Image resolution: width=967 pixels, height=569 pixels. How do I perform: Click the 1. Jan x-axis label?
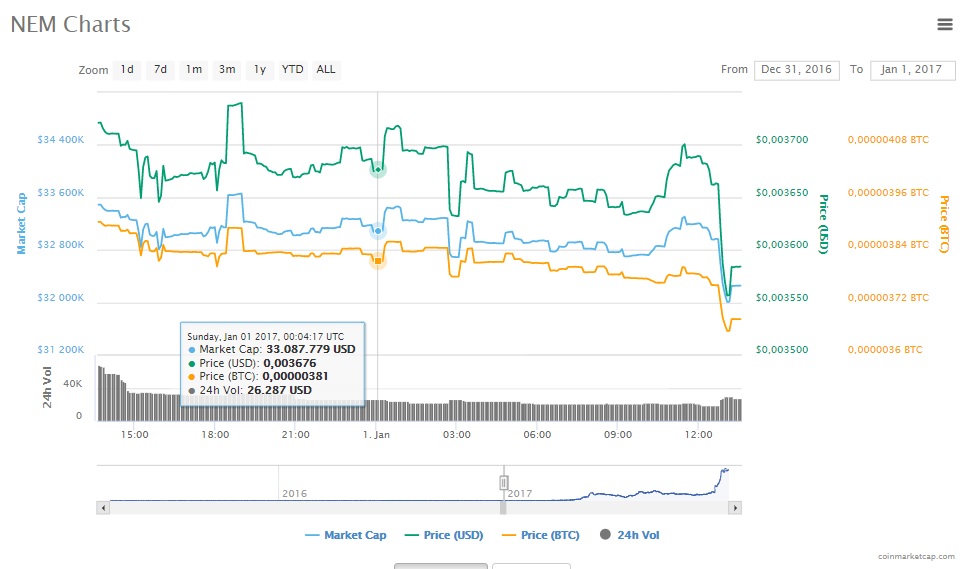coord(376,435)
